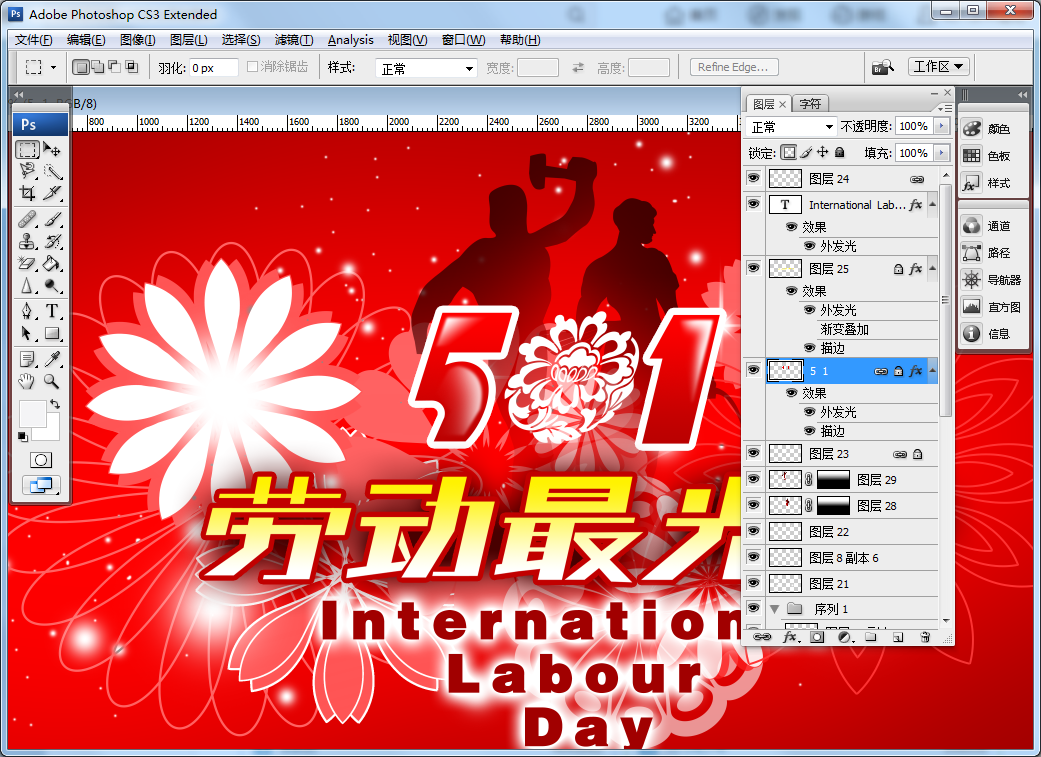Select the Hand tool

tap(27, 381)
